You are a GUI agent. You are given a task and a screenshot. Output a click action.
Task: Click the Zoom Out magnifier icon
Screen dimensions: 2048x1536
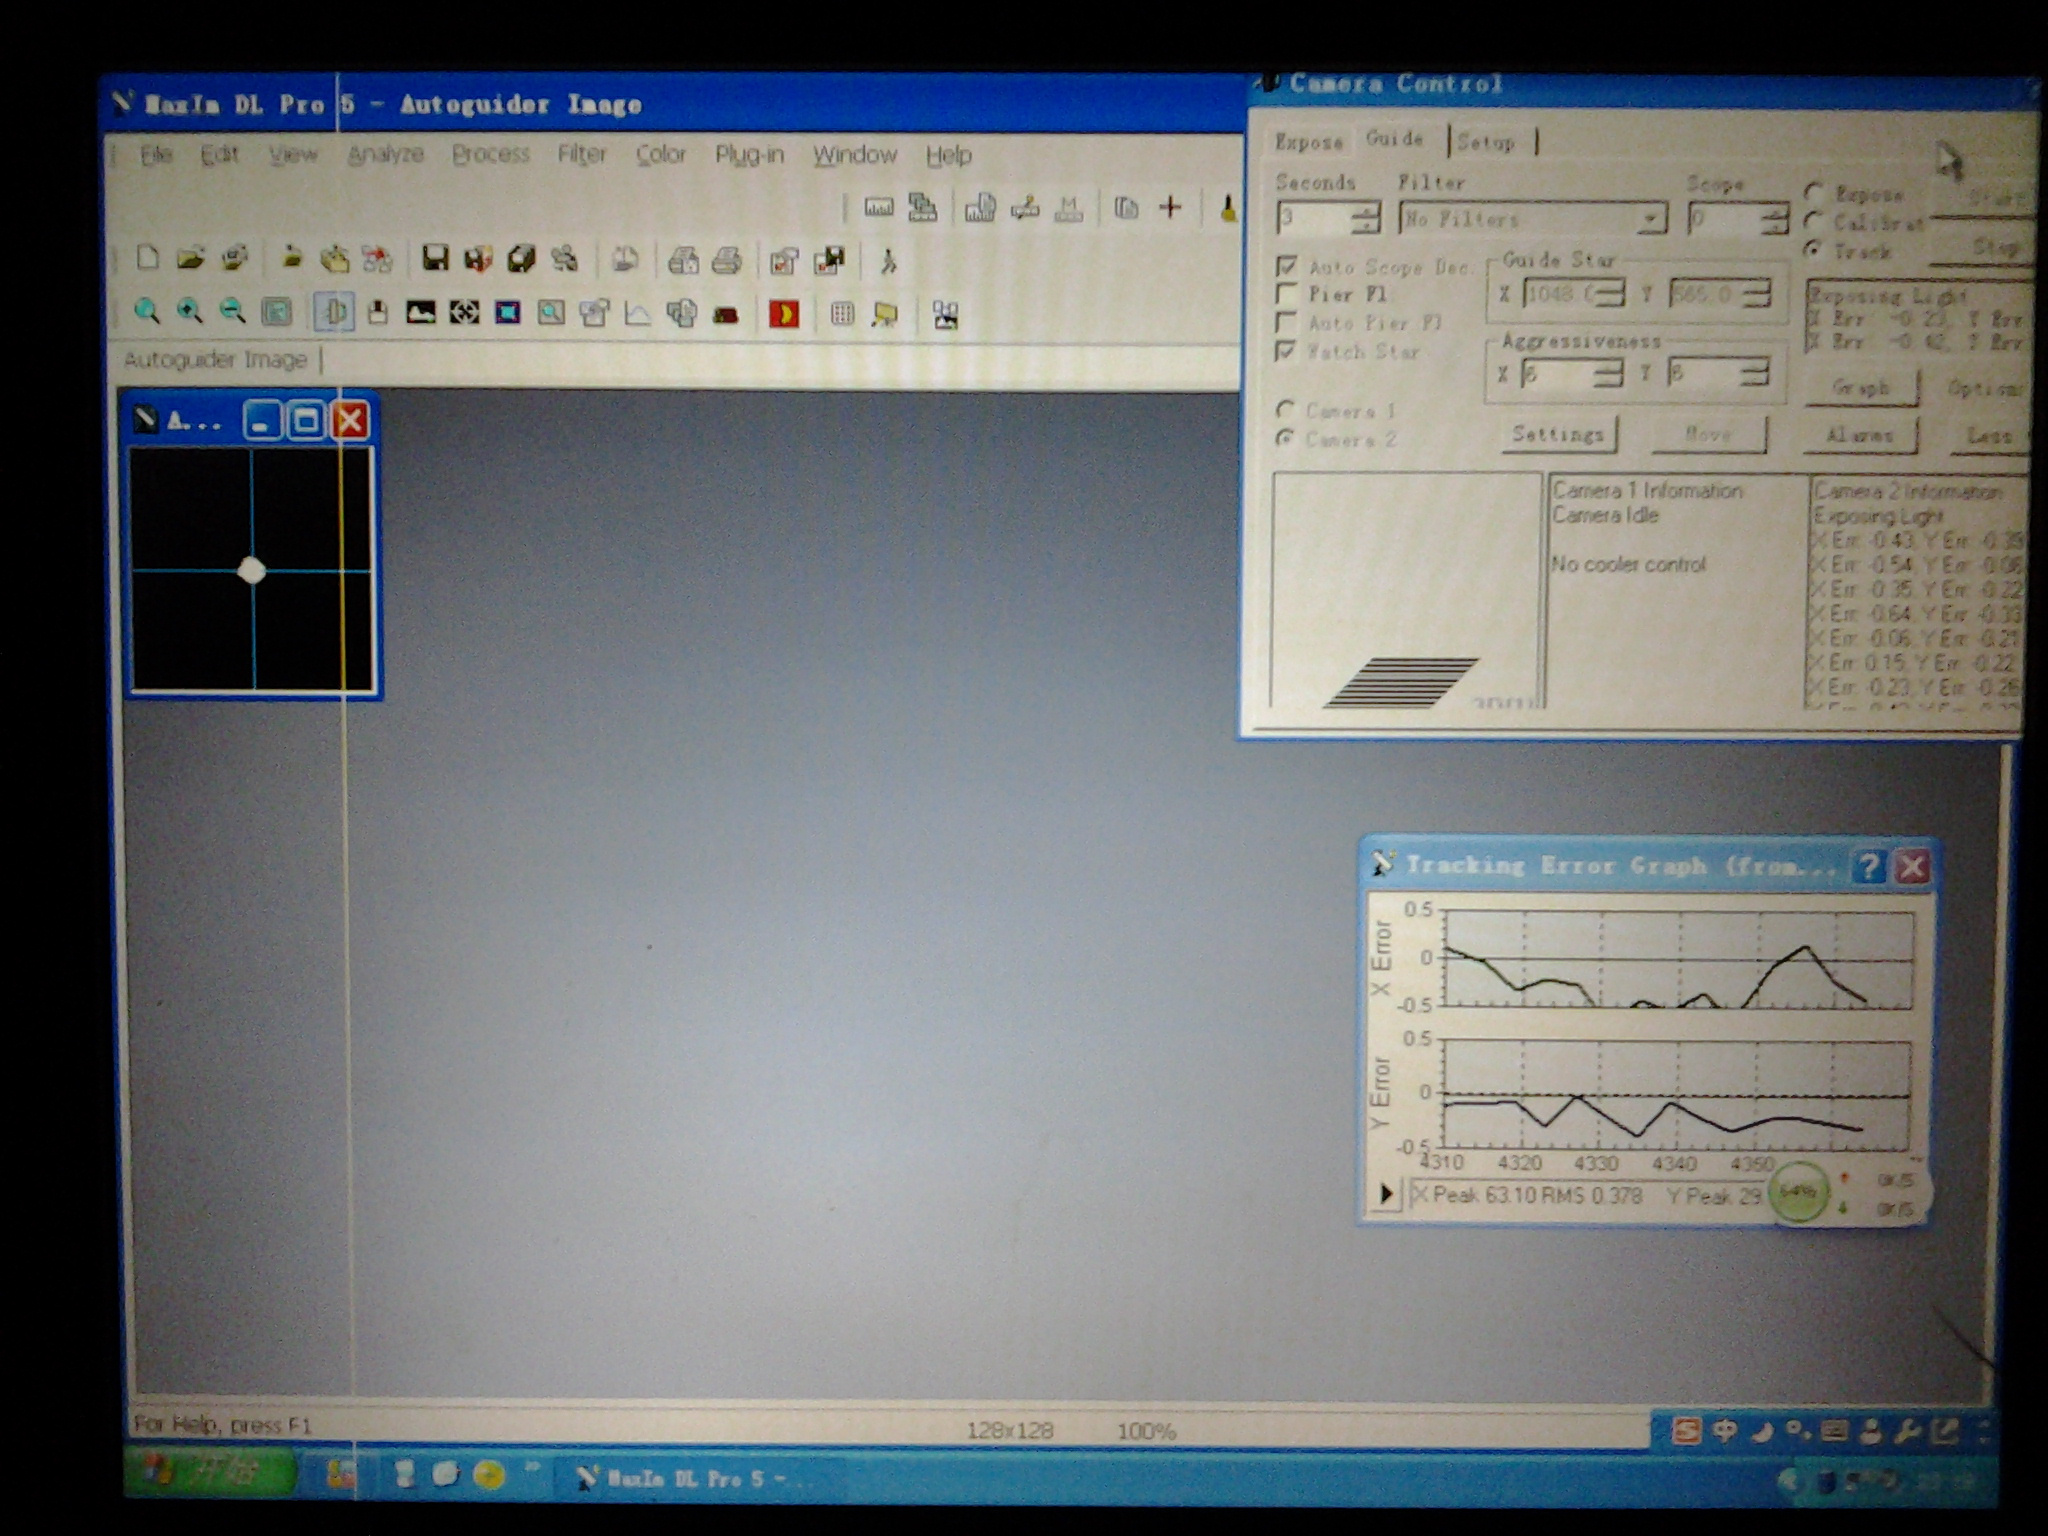[x=232, y=313]
